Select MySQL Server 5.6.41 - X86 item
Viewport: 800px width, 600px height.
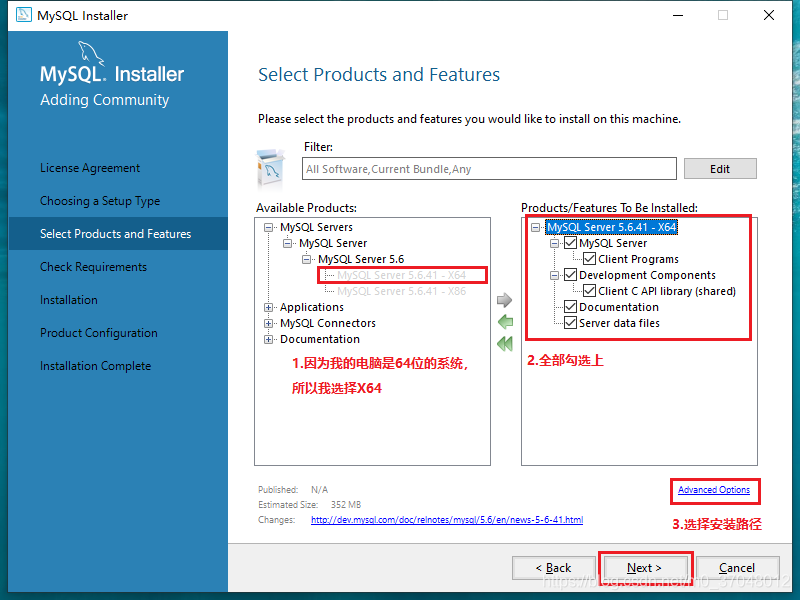[402, 291]
